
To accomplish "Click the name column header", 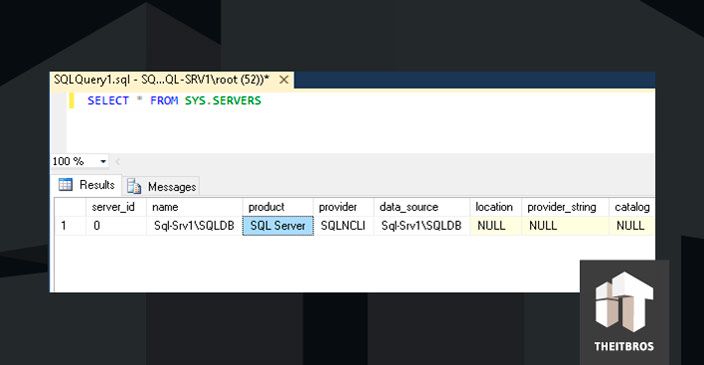I will pyautogui.click(x=194, y=207).
